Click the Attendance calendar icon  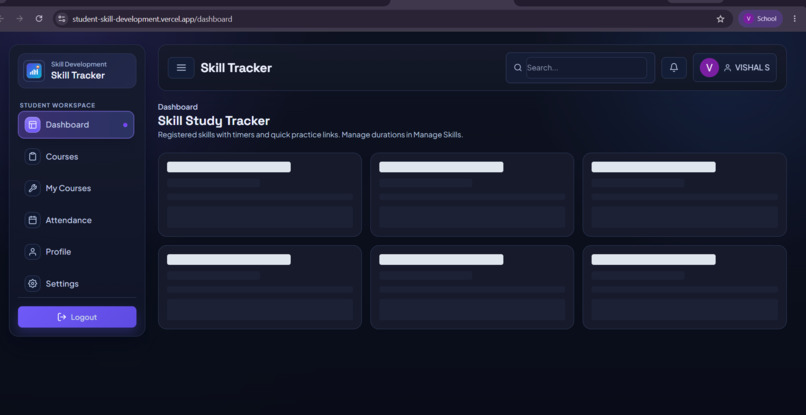click(x=33, y=220)
